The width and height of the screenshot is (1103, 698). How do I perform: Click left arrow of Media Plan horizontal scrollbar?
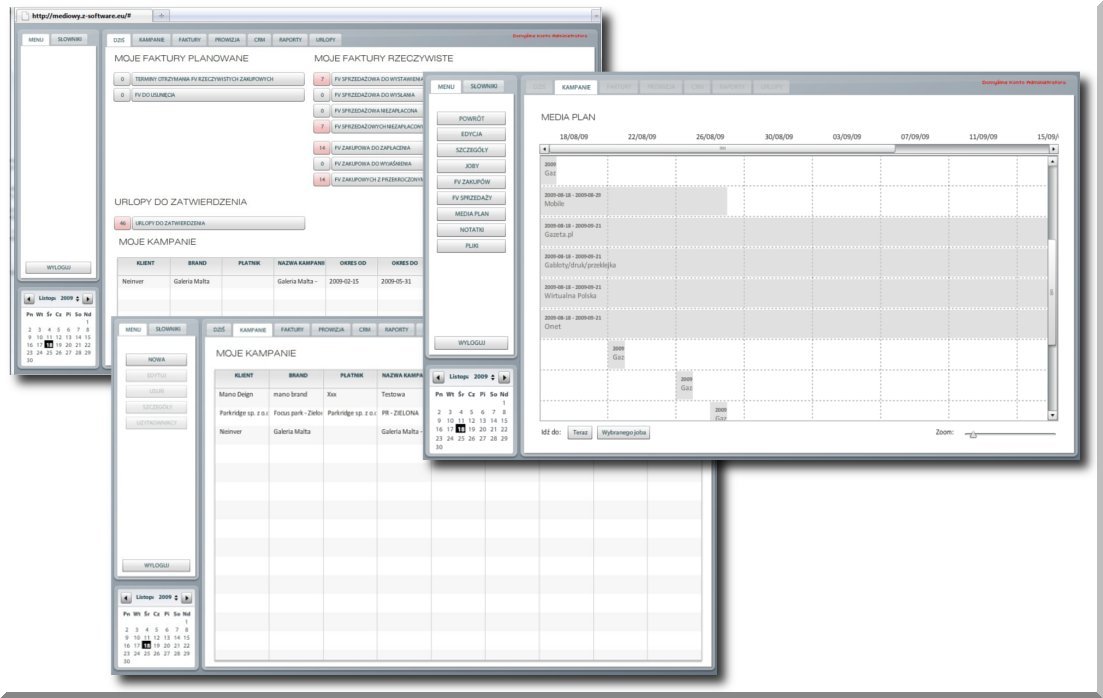tap(544, 149)
